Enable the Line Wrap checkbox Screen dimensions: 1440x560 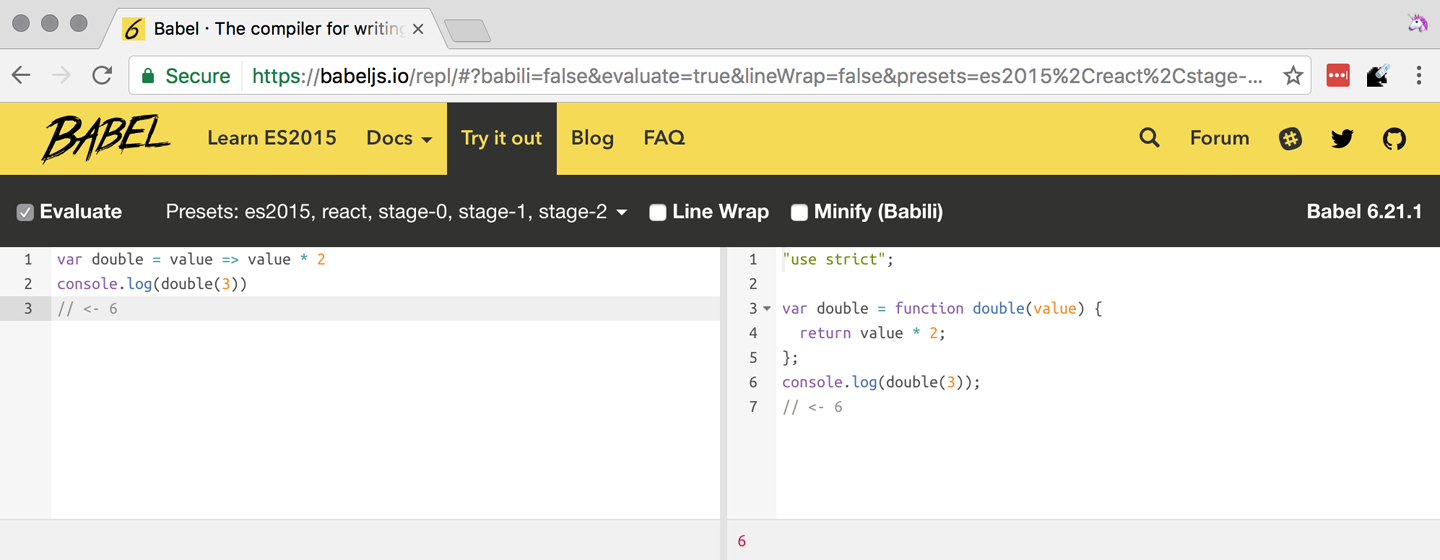tap(657, 212)
